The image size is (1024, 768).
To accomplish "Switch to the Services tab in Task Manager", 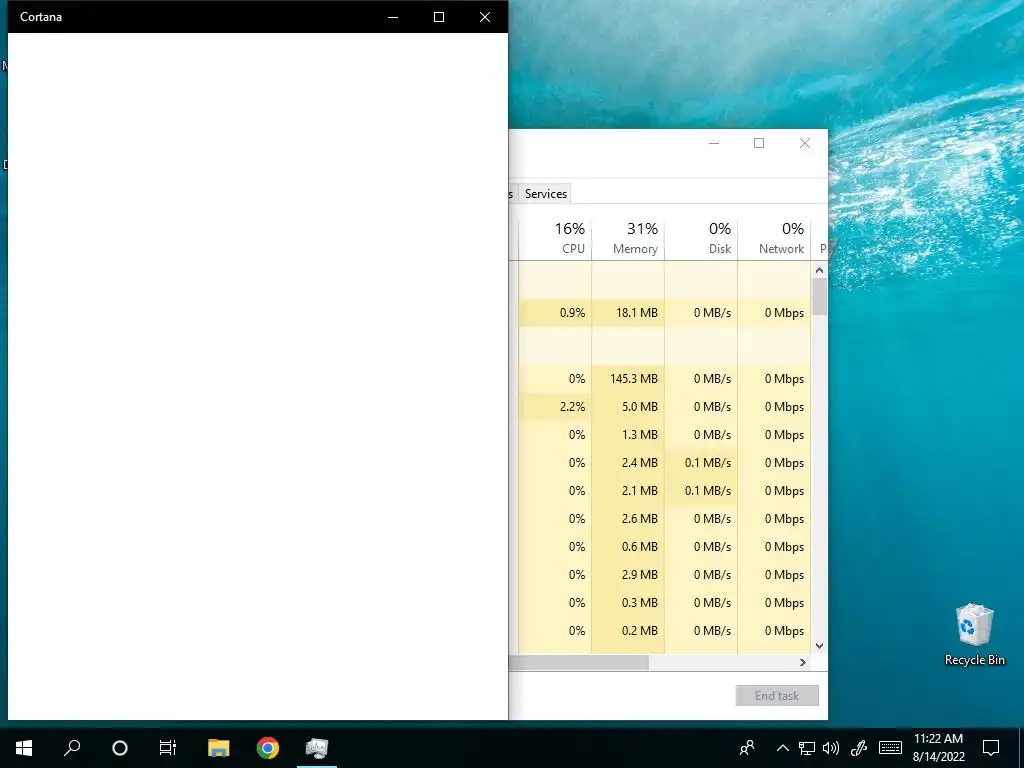I will coord(546,193).
